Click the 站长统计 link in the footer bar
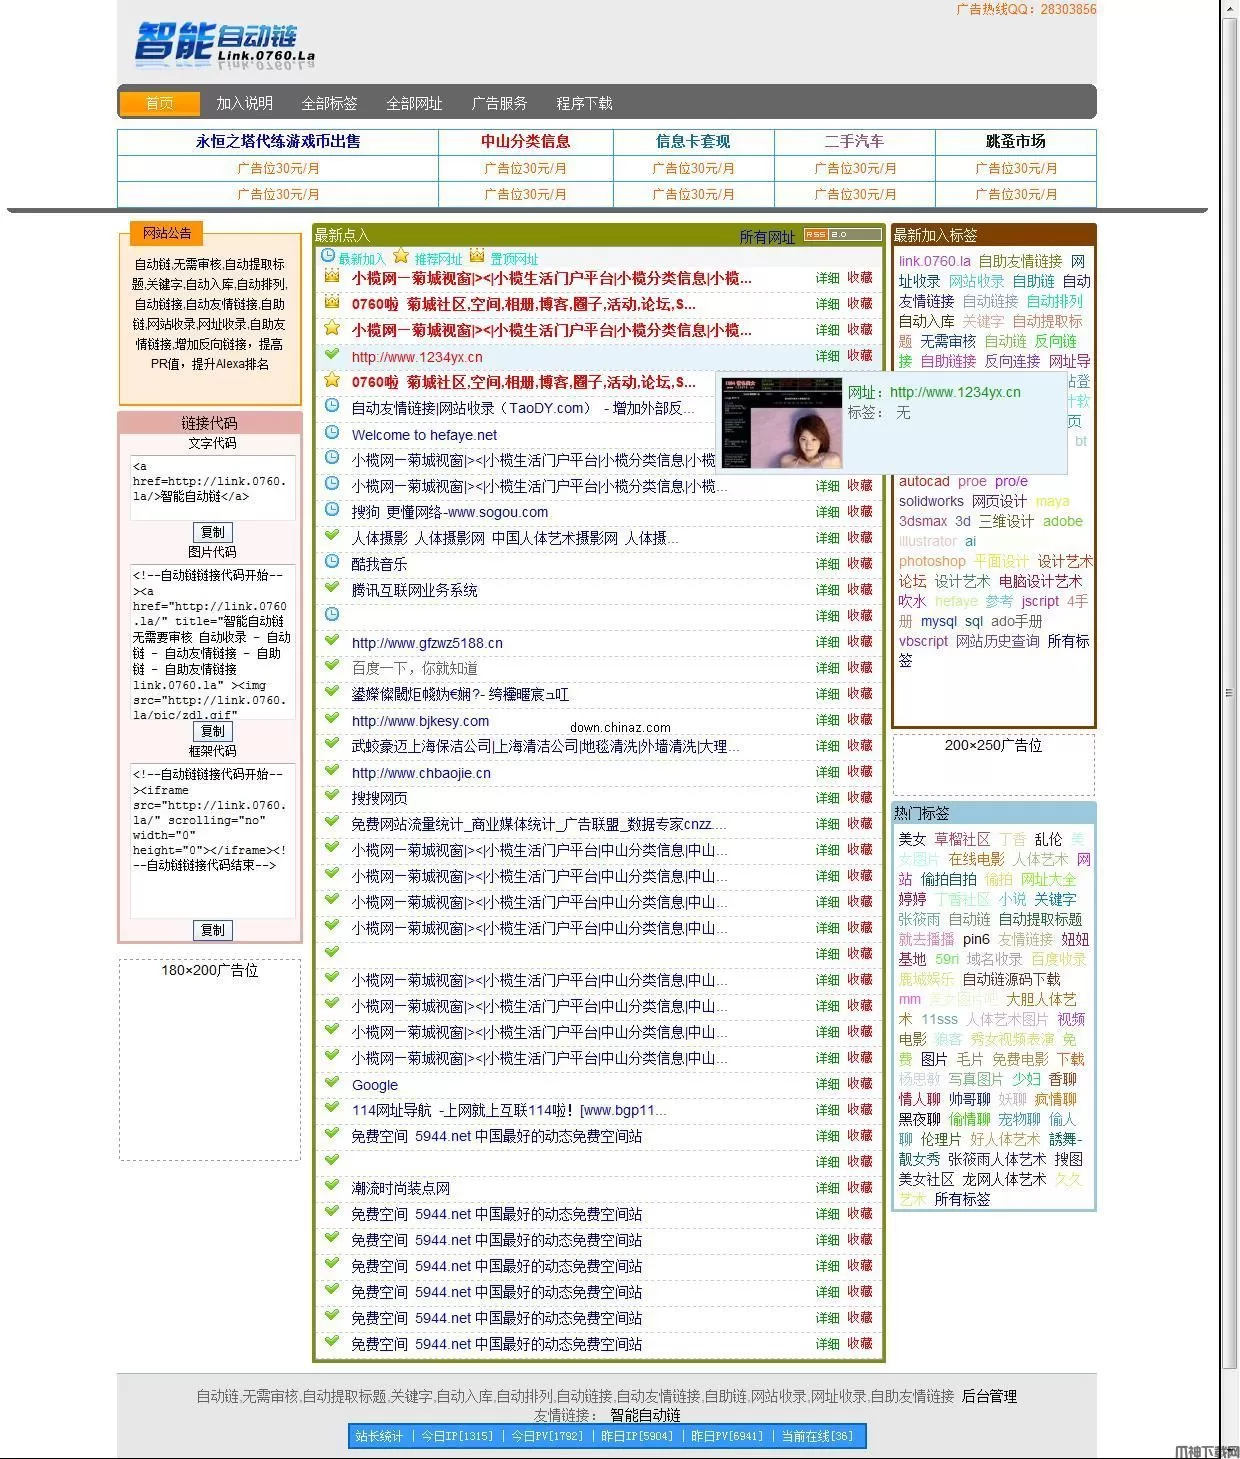Viewport: 1240px width, 1459px height. pyautogui.click(x=378, y=1435)
